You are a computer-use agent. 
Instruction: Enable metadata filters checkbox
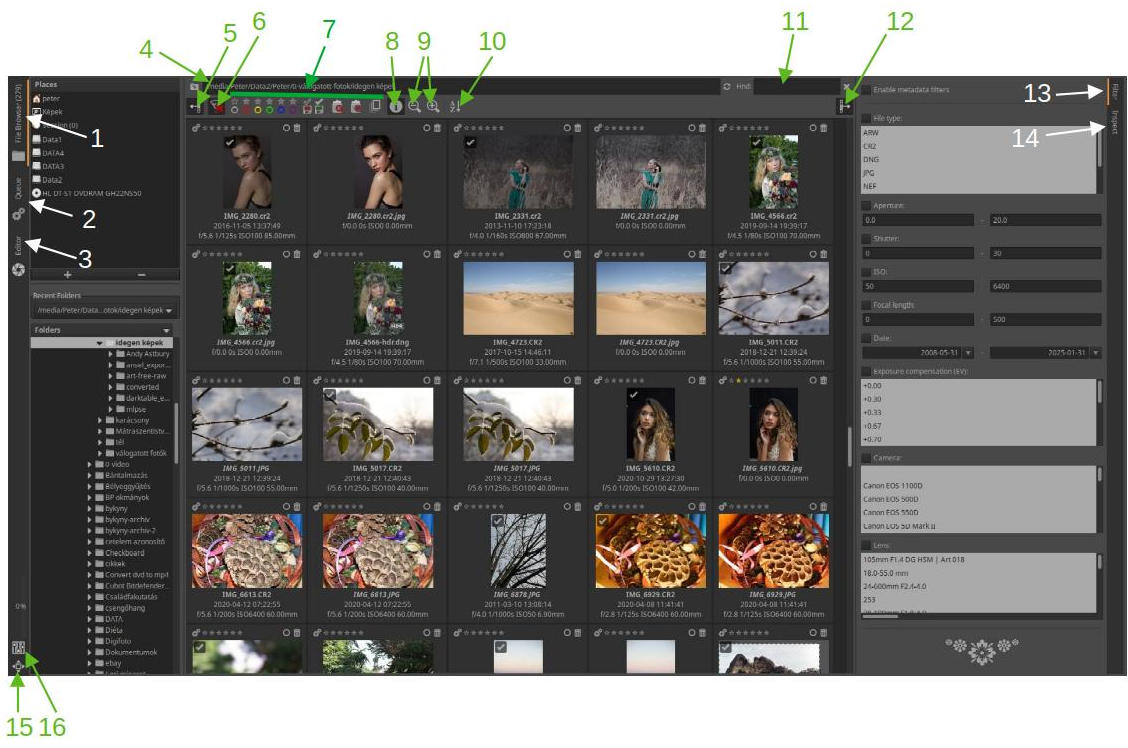coord(866,90)
